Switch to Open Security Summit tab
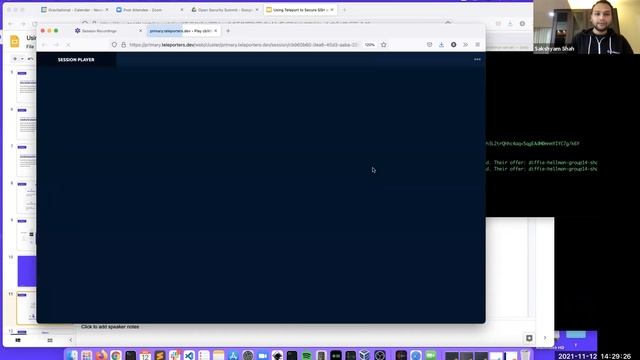The image size is (640, 360). point(224,10)
